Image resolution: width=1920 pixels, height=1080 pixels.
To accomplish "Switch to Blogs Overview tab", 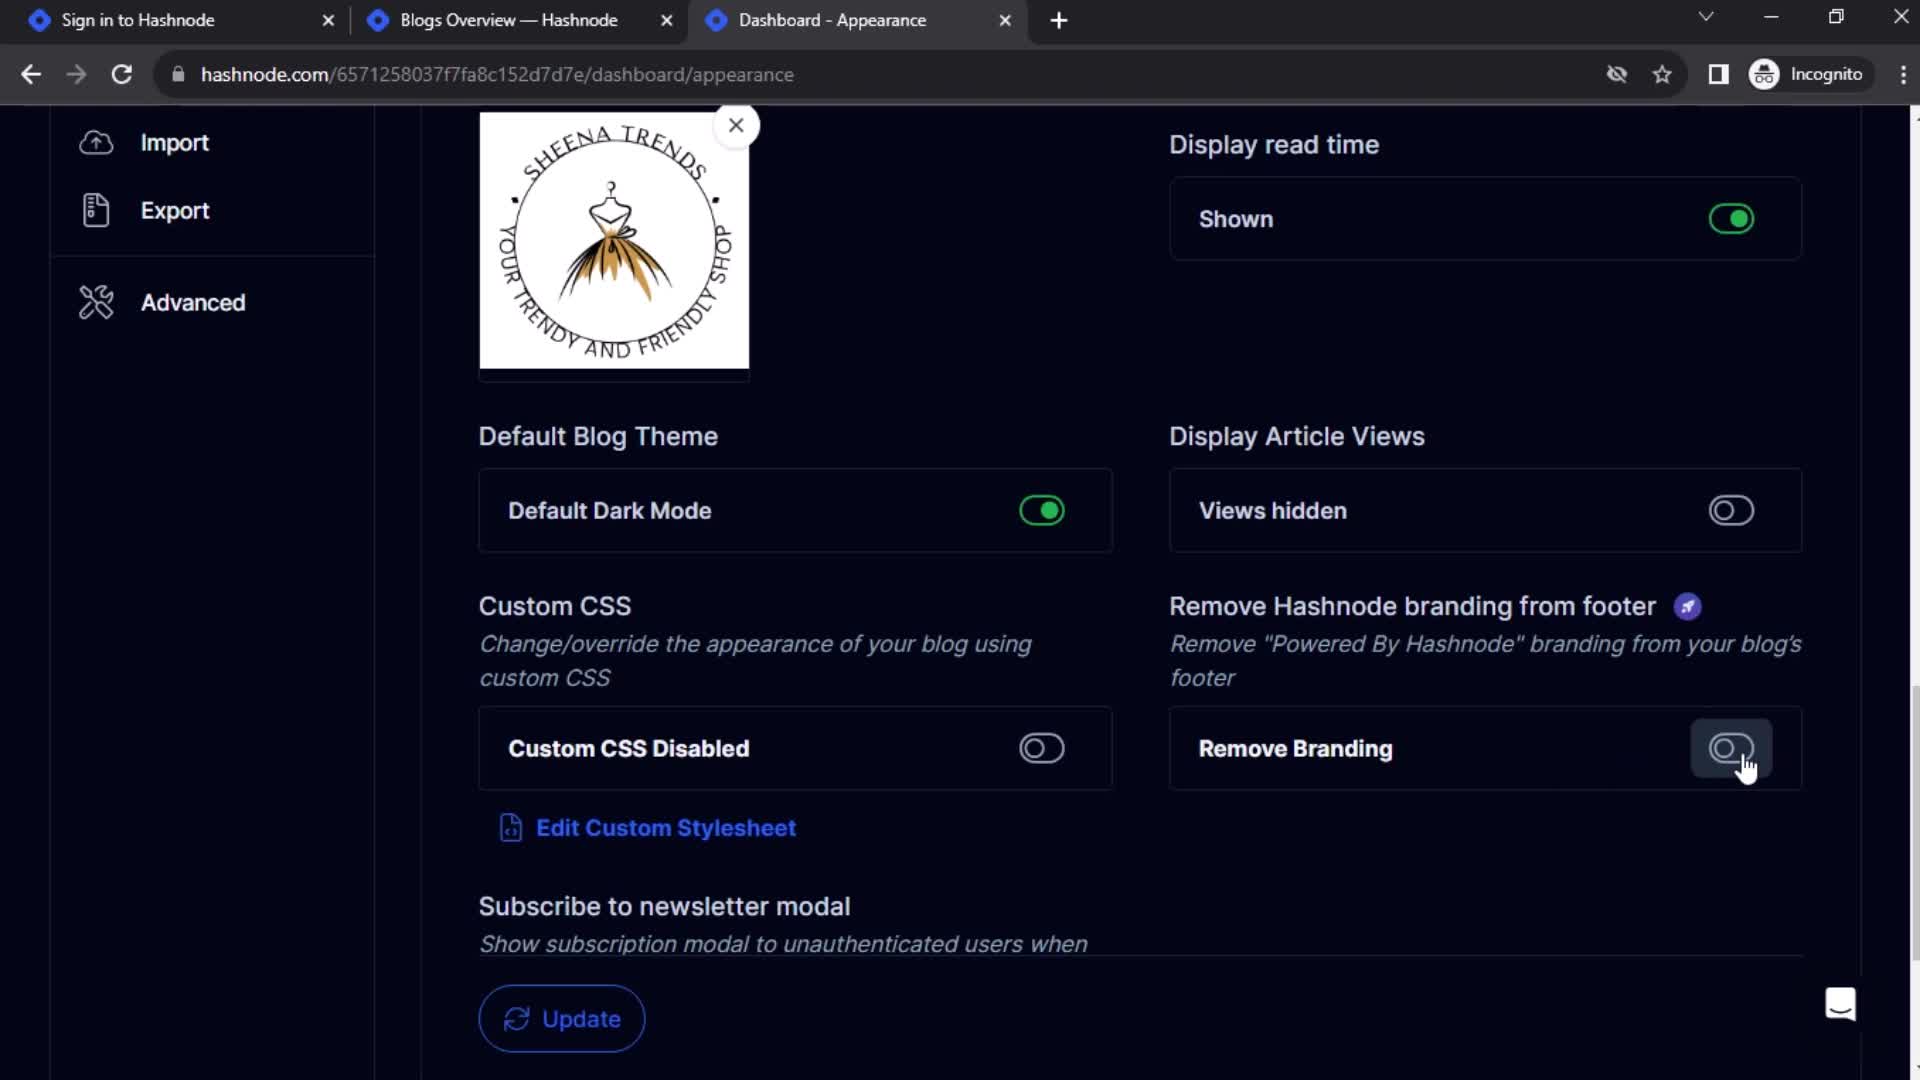I will 512,20.
